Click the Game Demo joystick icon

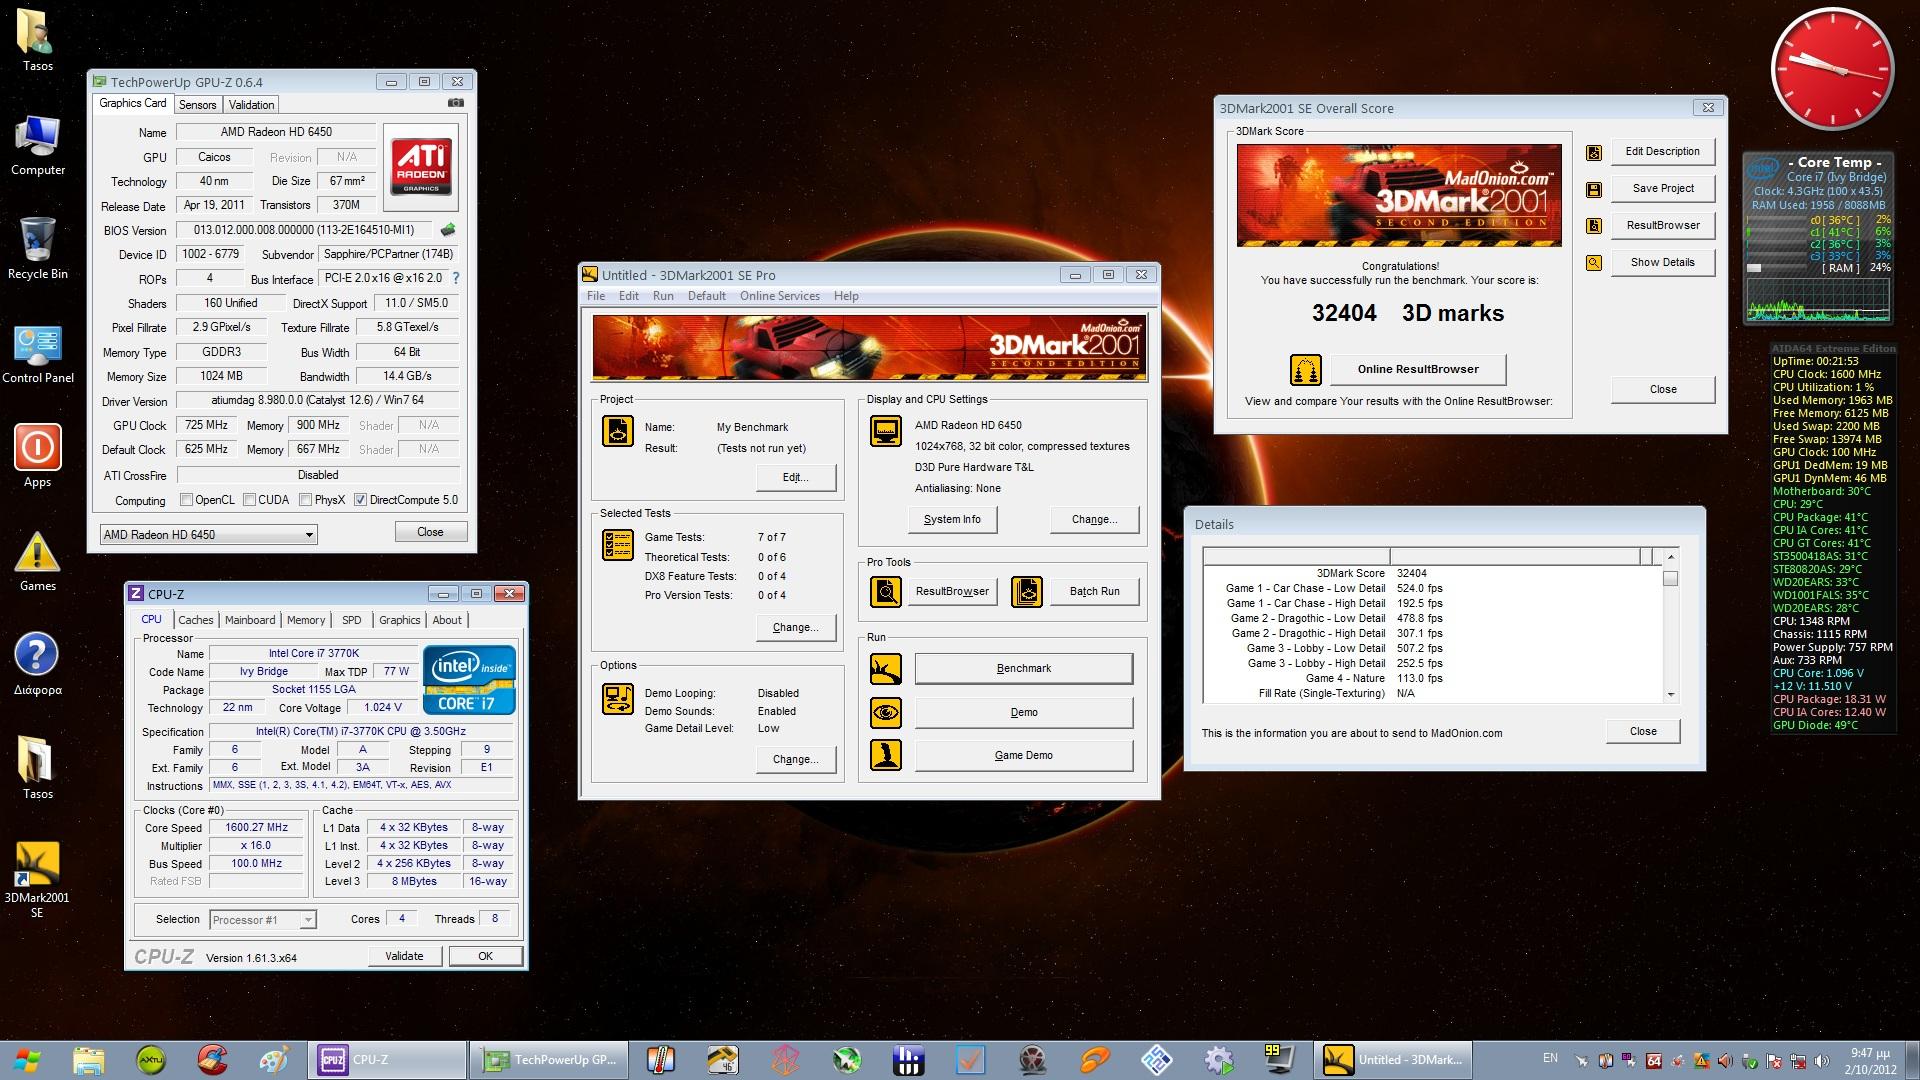pyautogui.click(x=886, y=756)
